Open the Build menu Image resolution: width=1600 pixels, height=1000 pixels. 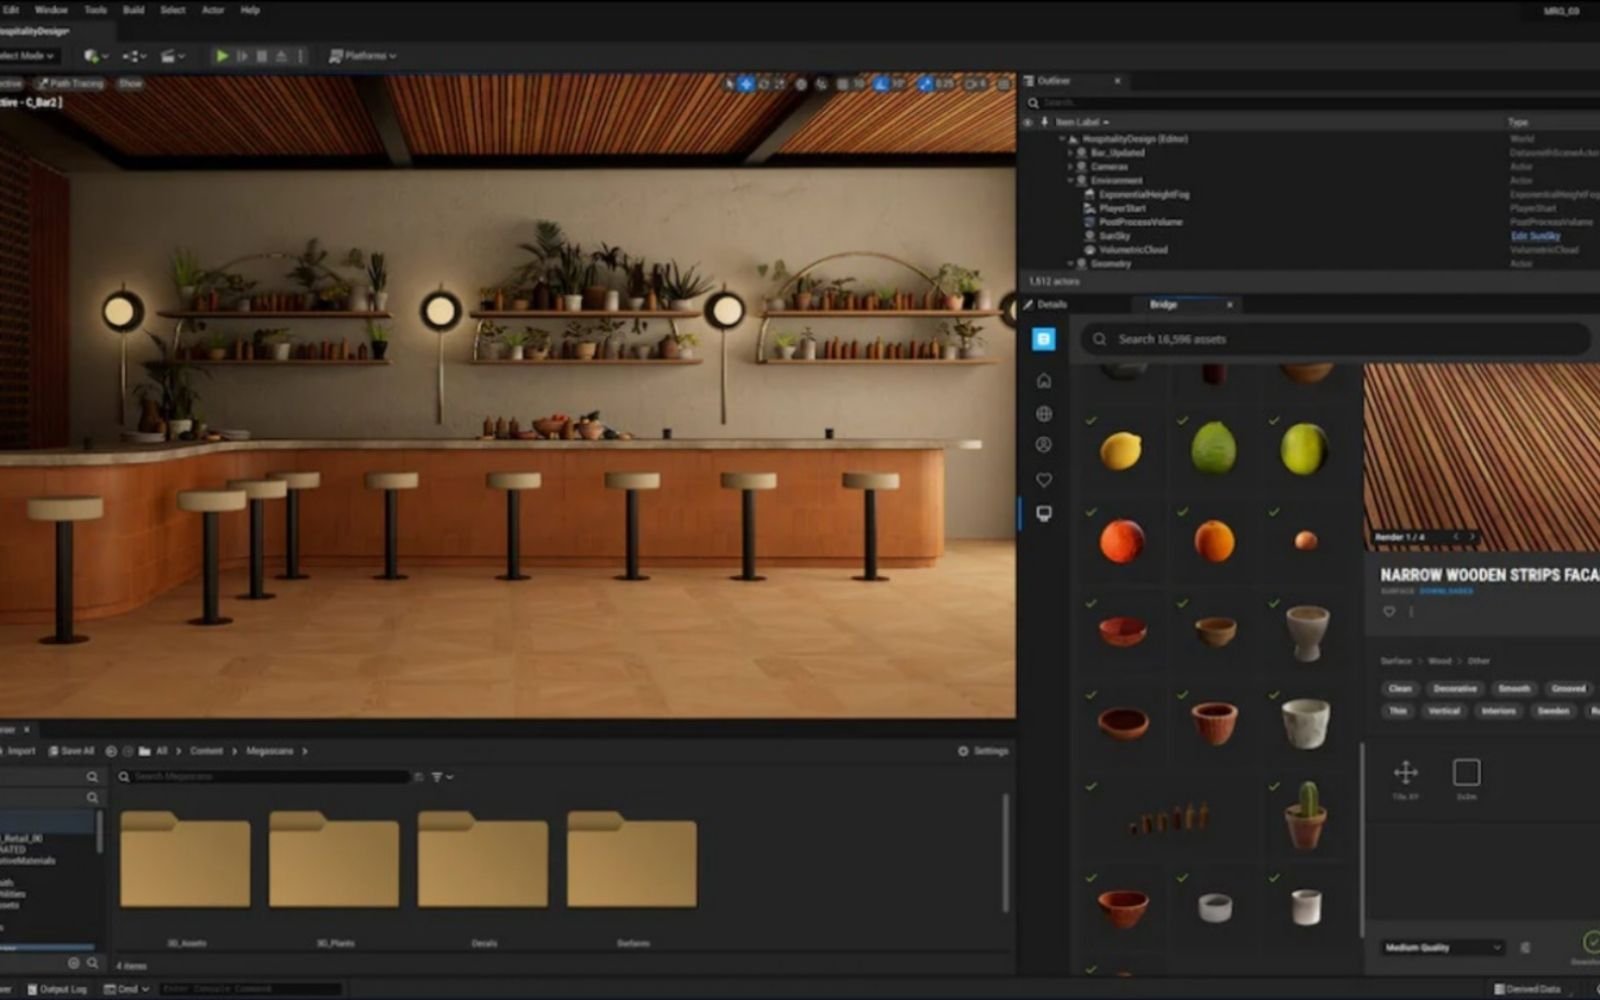tap(133, 10)
